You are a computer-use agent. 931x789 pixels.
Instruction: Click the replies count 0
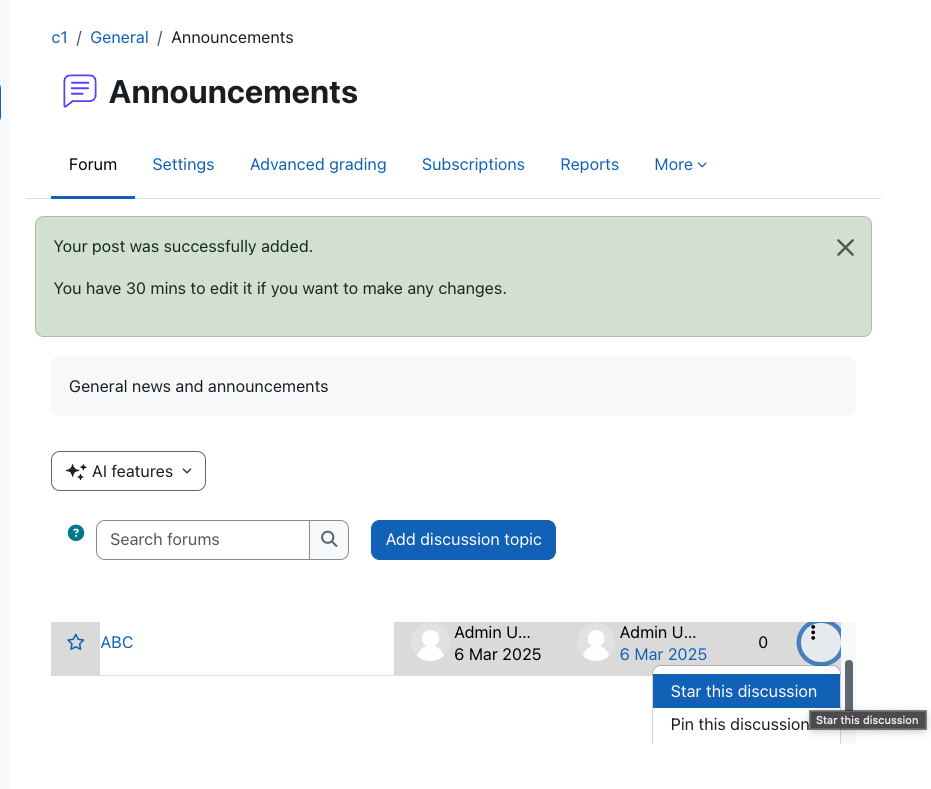click(x=763, y=642)
